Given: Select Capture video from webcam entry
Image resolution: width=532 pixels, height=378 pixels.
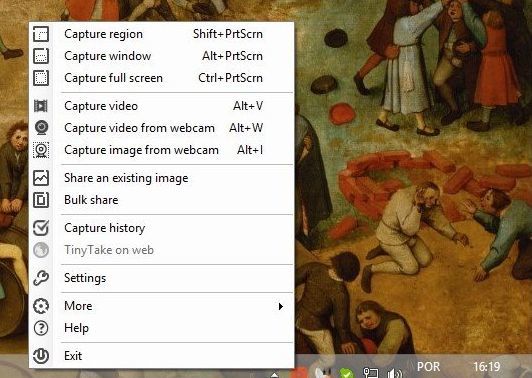Looking at the screenshot, I should [139, 128].
